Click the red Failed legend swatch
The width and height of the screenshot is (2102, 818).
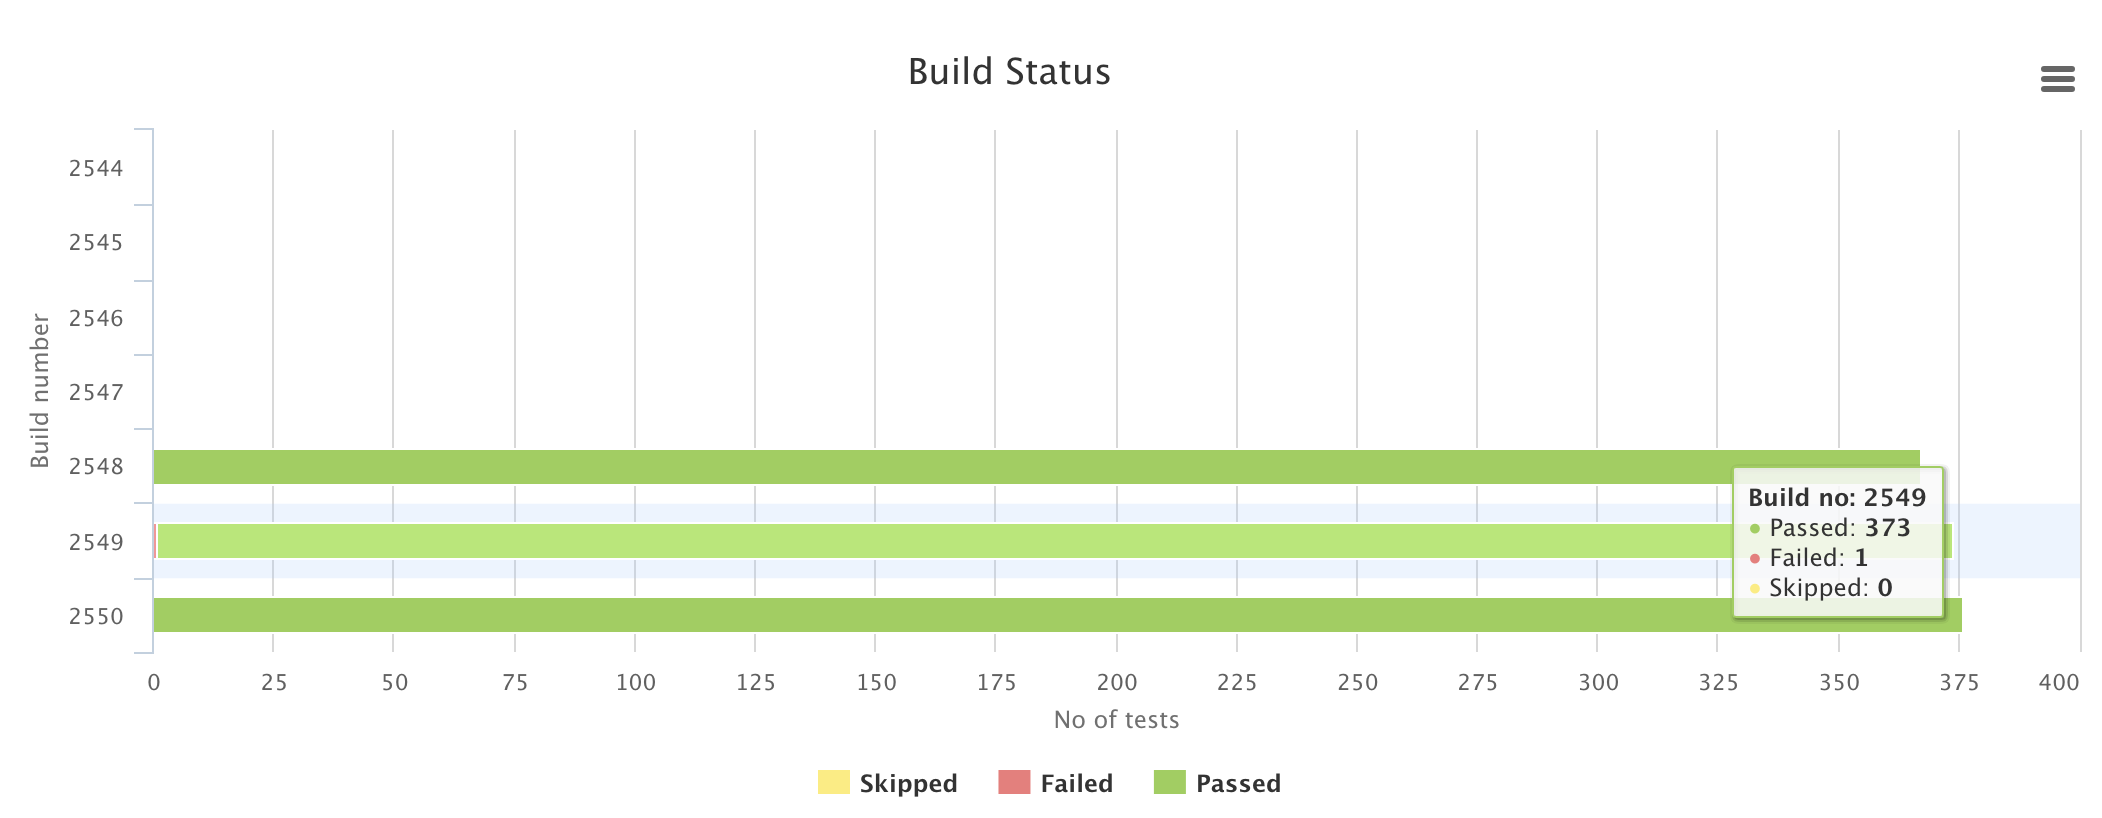(x=1012, y=783)
